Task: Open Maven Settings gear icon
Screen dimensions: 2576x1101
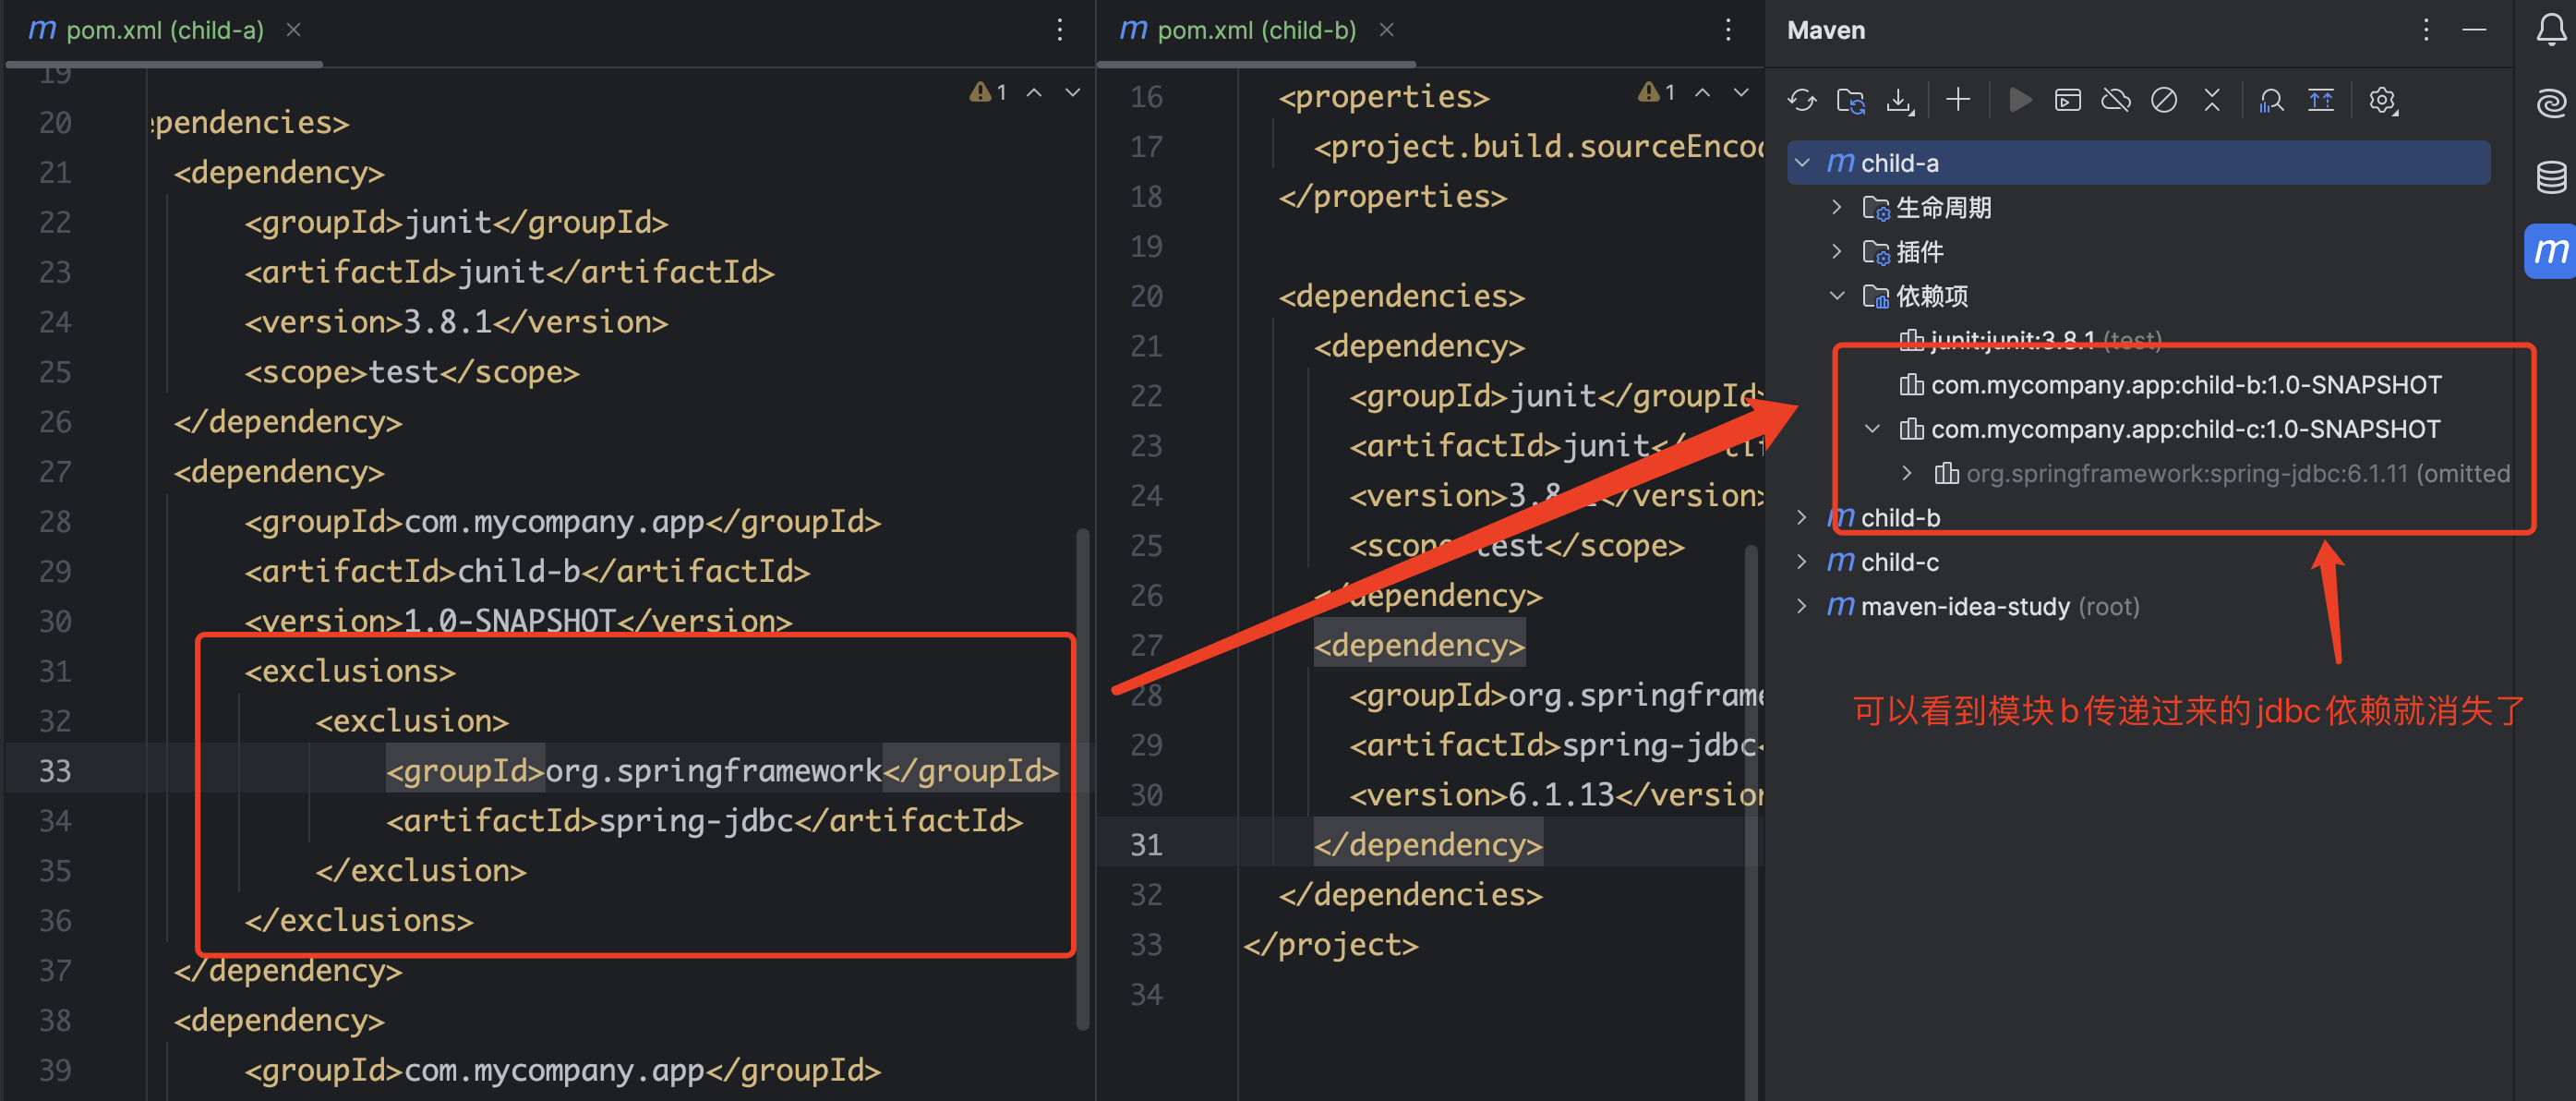Action: [x=2382, y=100]
